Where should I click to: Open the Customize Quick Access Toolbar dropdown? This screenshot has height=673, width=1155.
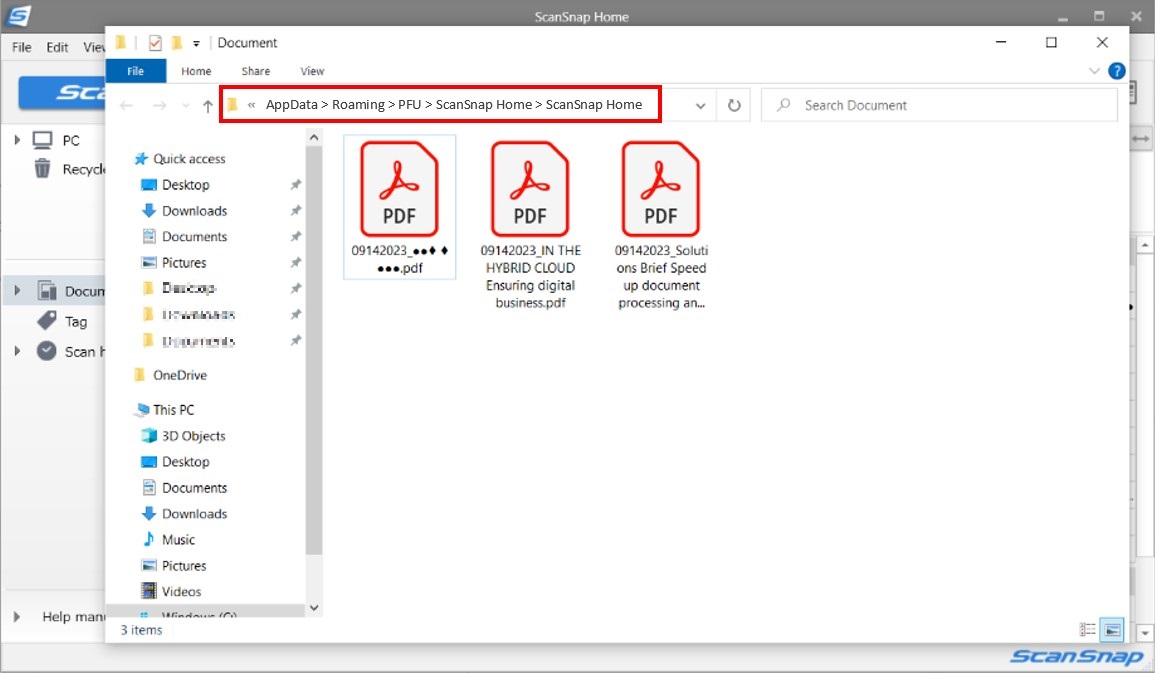click(x=196, y=43)
